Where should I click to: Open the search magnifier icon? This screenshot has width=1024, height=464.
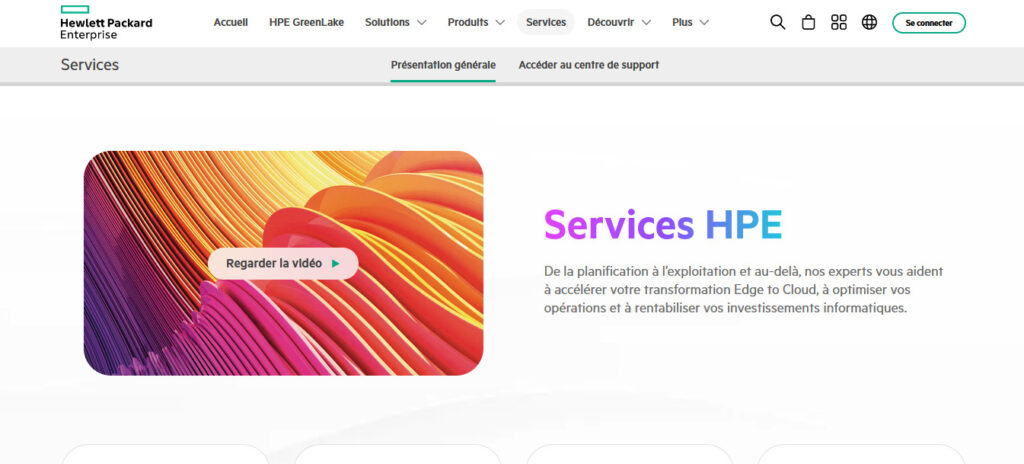[777, 22]
